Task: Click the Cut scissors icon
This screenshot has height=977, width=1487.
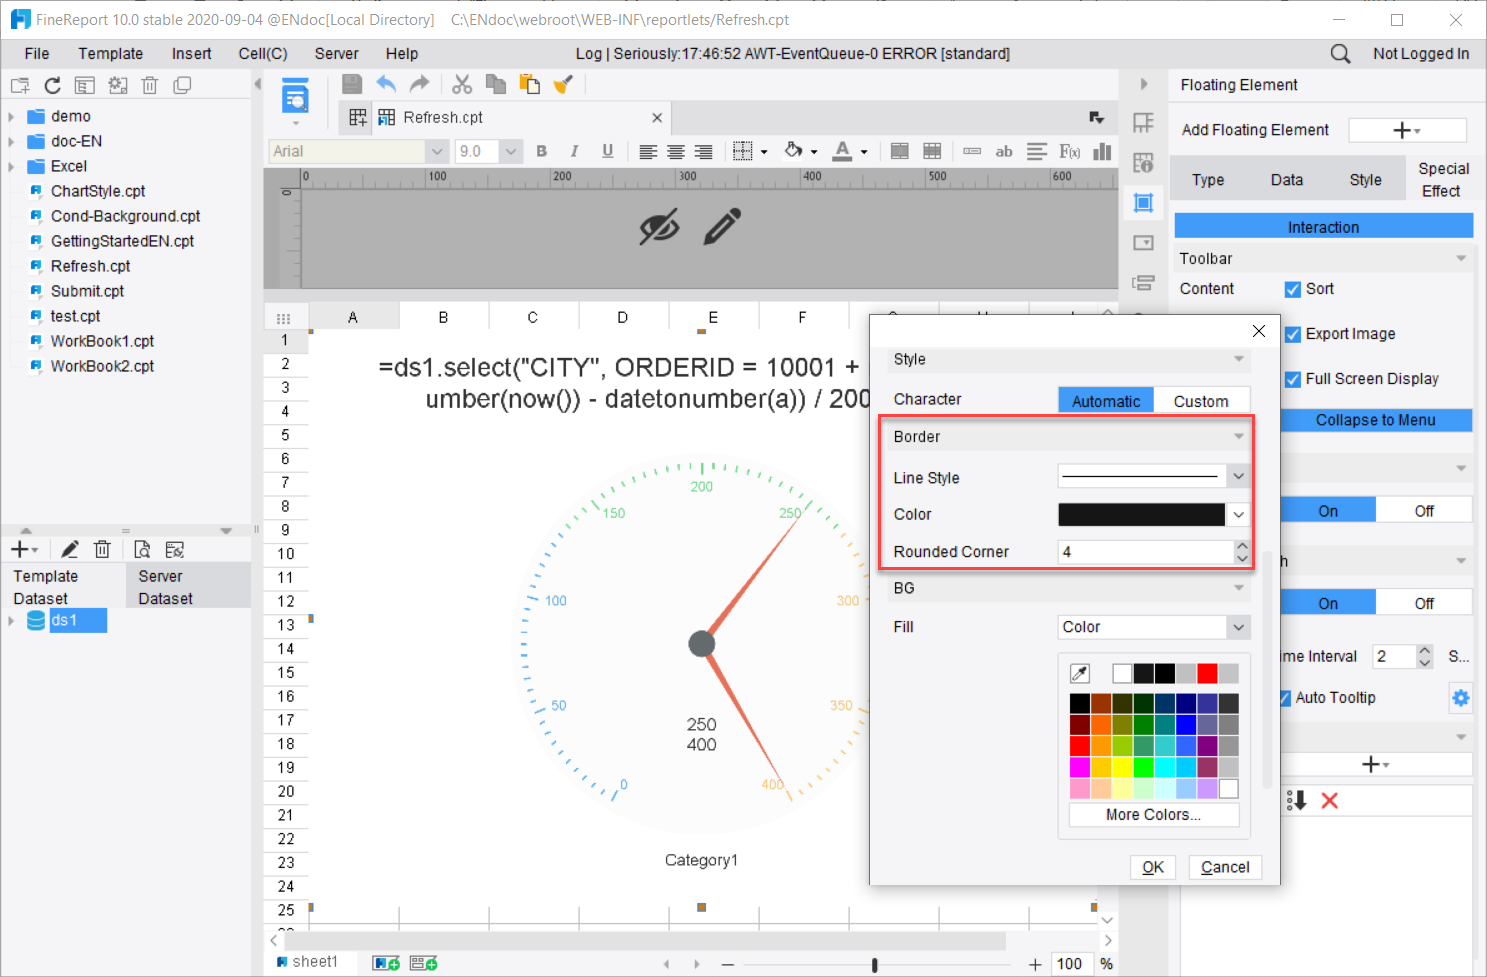Action: point(462,85)
